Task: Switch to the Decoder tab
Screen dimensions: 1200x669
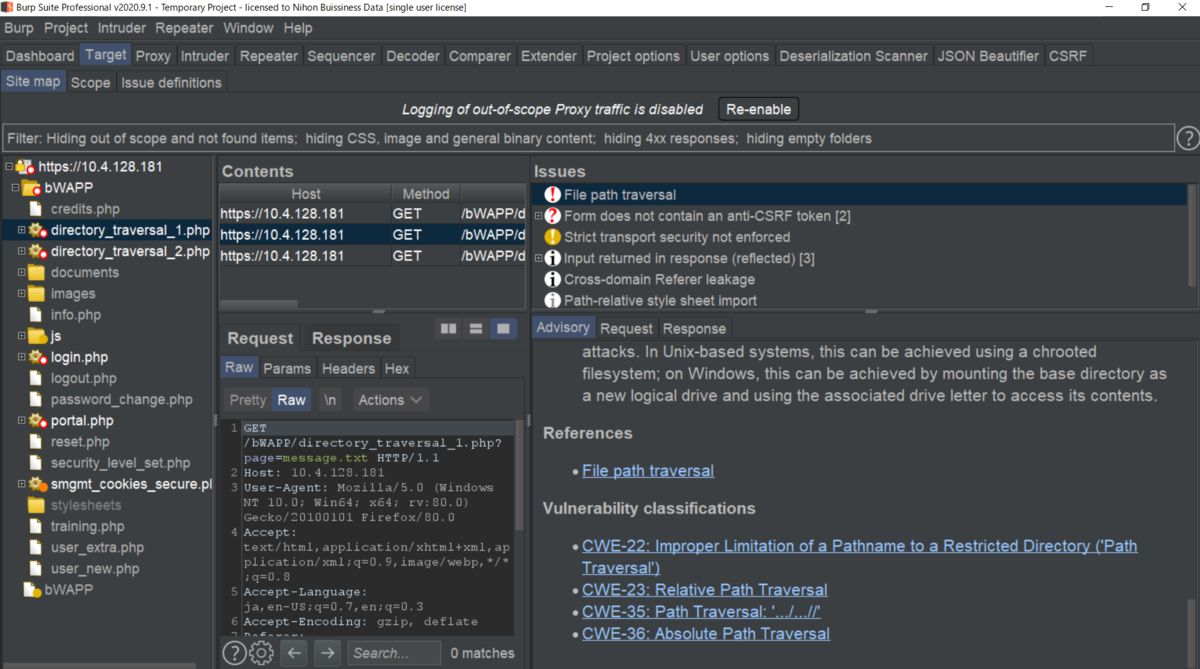Action: coord(412,56)
